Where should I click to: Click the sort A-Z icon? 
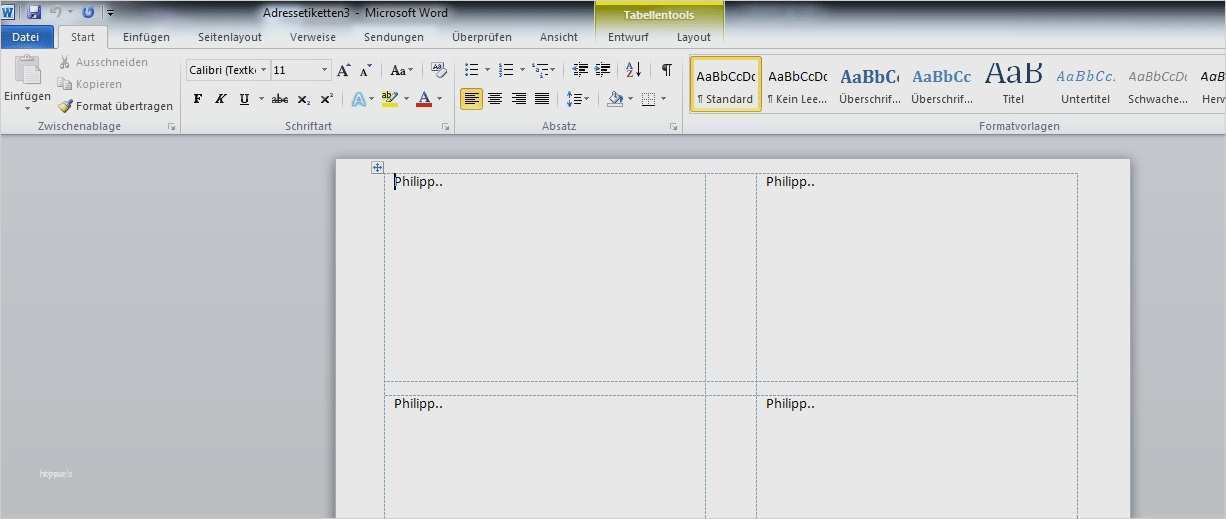coord(633,70)
